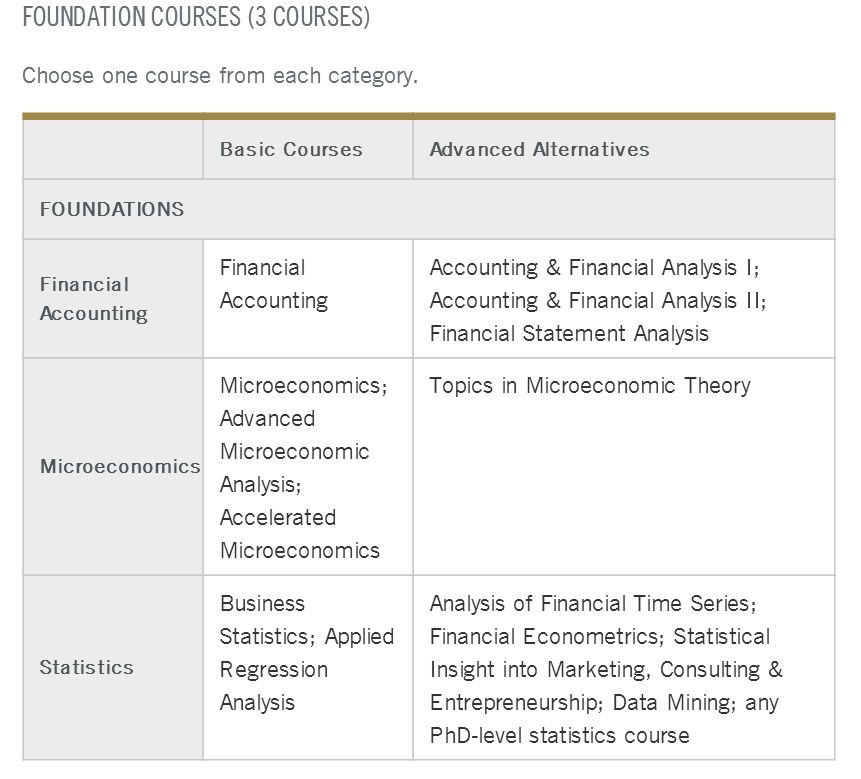The width and height of the screenshot is (861, 779).
Task: Click the bold "Financial Accounting" row label
Action: tap(93, 299)
